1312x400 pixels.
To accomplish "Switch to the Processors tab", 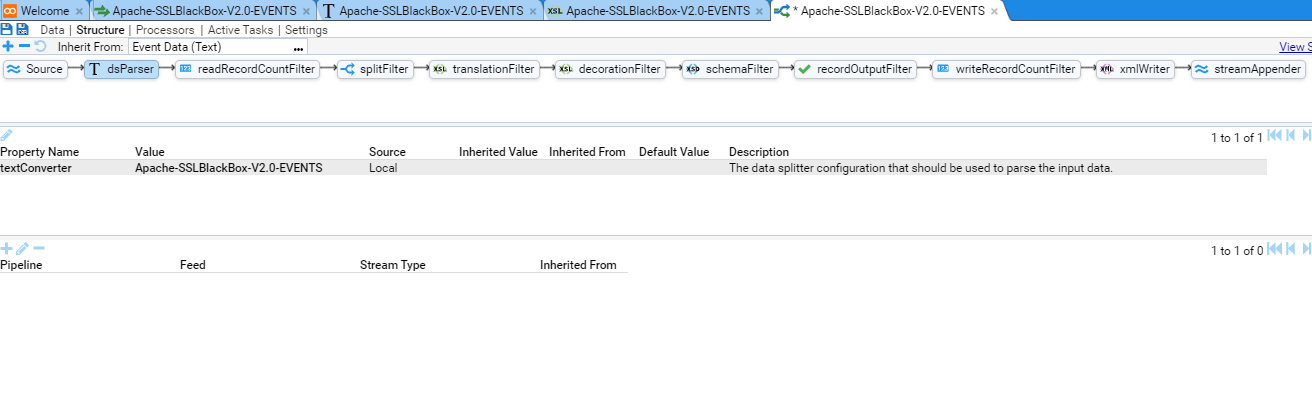I will (165, 30).
